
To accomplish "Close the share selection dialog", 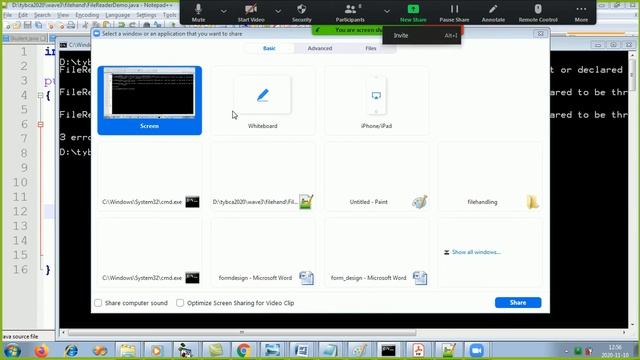I will tap(540, 34).
